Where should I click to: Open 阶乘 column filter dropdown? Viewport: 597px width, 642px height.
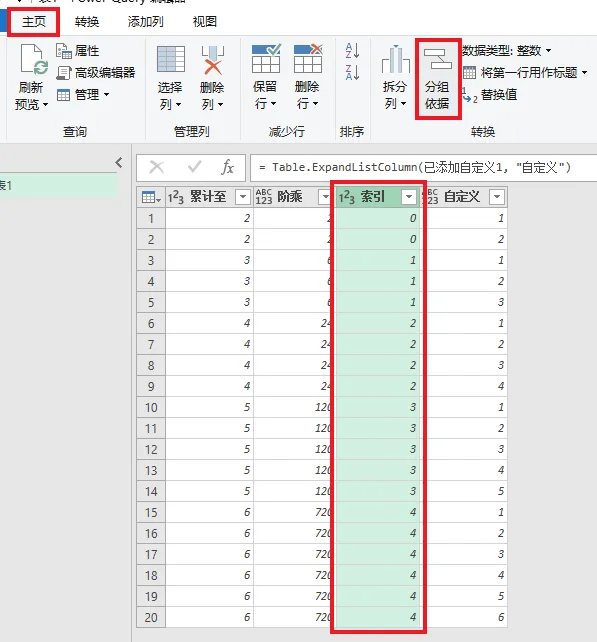pos(324,197)
